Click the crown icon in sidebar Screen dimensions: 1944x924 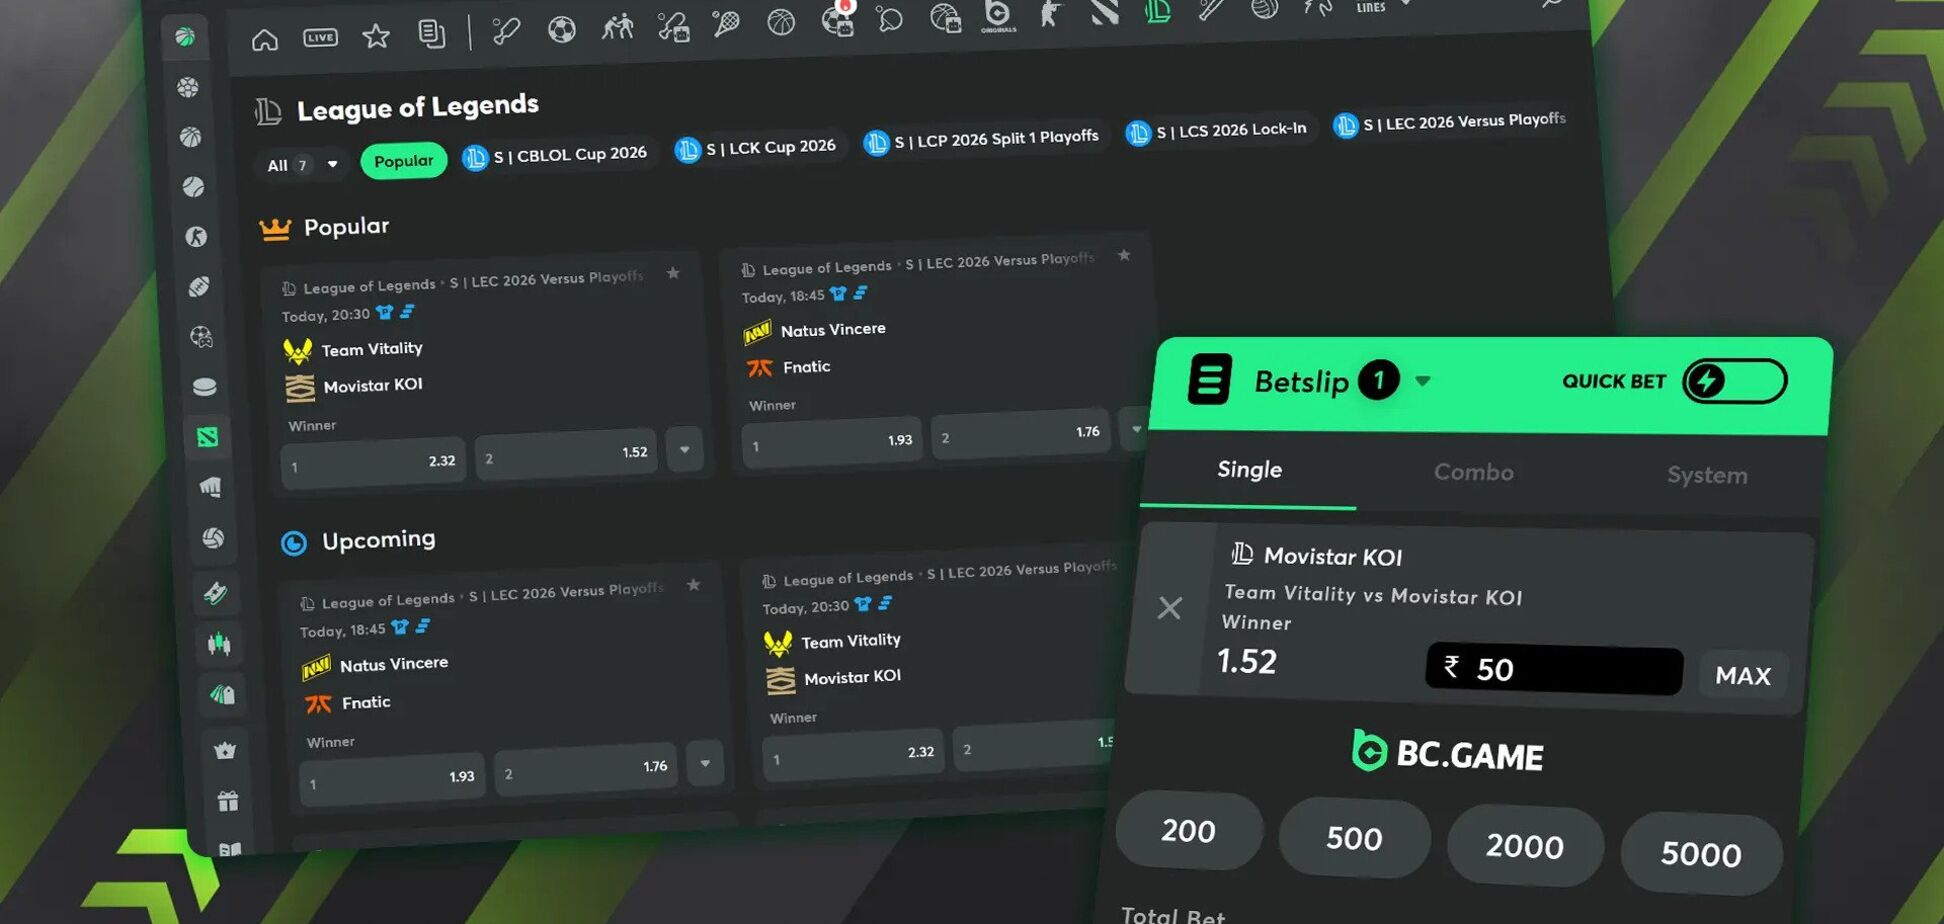pyautogui.click(x=225, y=750)
